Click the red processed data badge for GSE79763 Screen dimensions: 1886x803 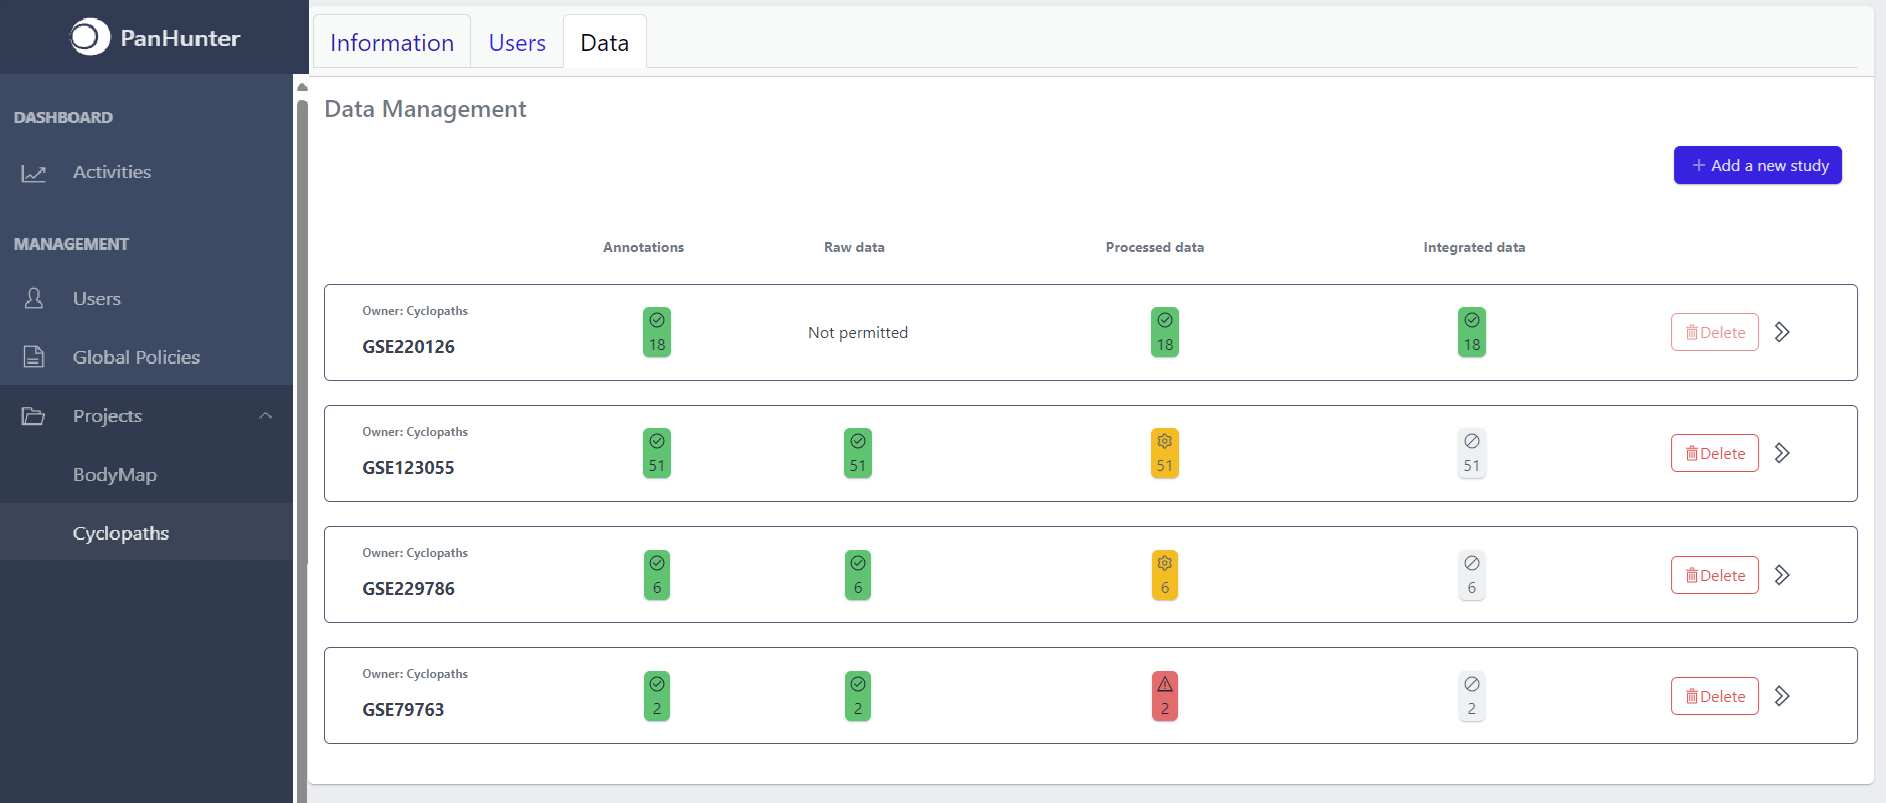(x=1164, y=696)
